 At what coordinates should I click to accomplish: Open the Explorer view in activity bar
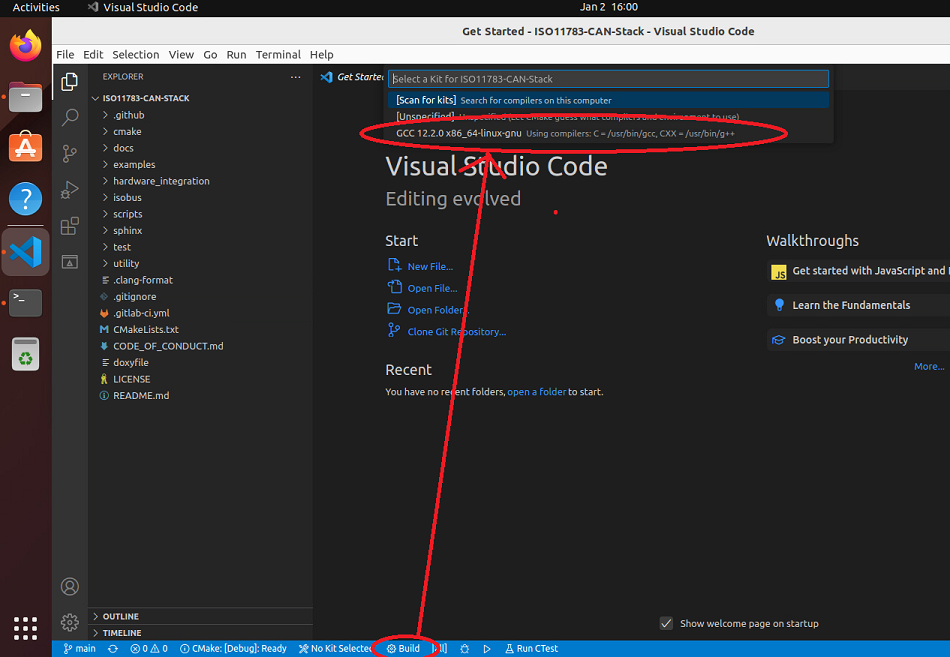pos(70,81)
